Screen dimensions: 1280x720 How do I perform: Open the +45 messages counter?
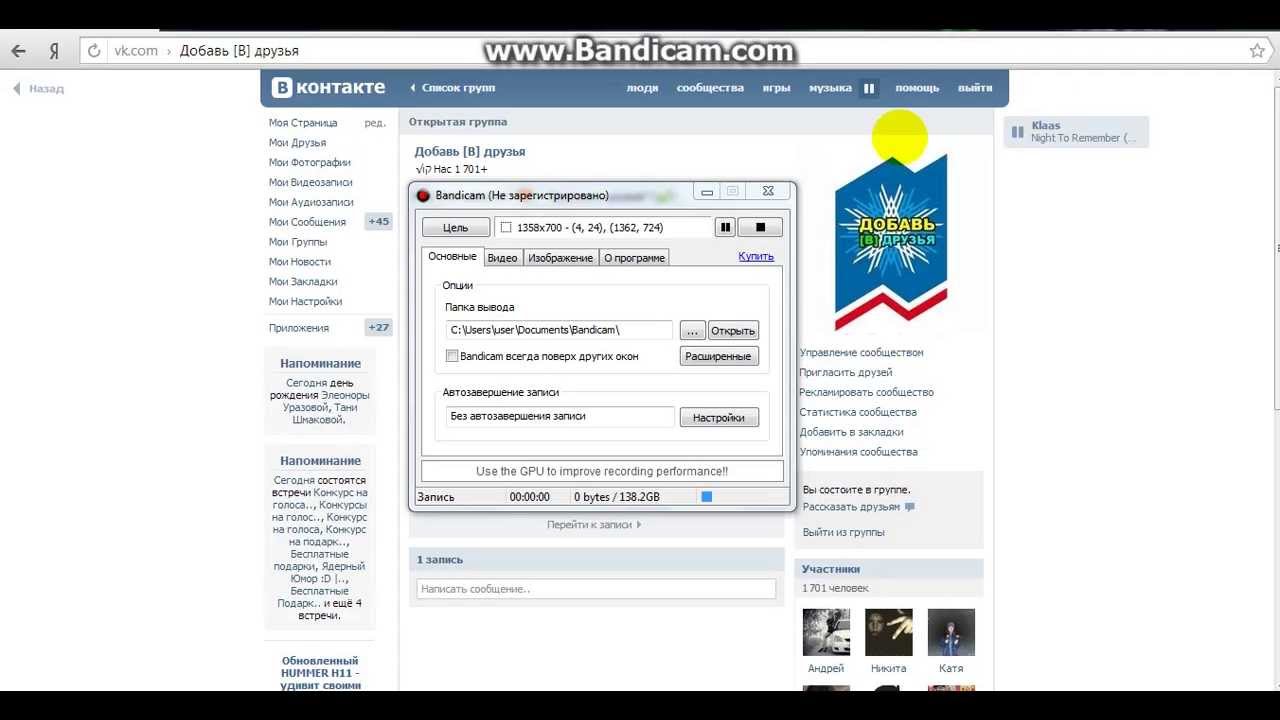[379, 222]
